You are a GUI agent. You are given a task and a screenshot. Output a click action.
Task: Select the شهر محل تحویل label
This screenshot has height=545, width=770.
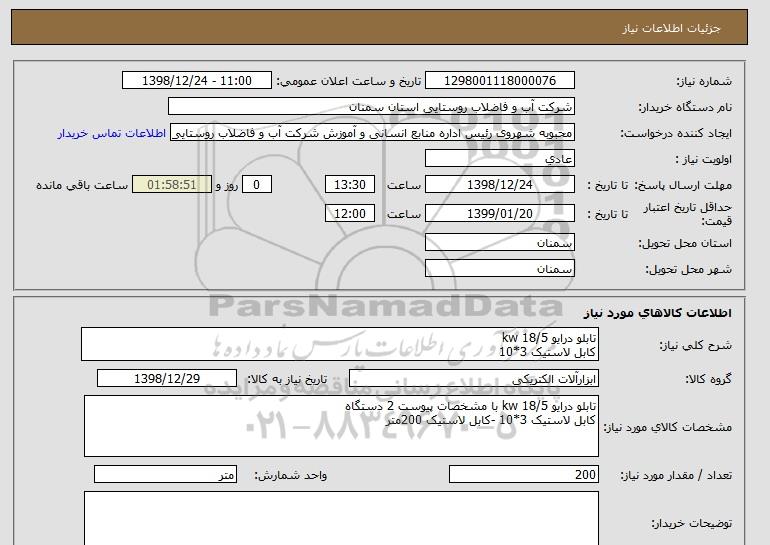point(688,269)
